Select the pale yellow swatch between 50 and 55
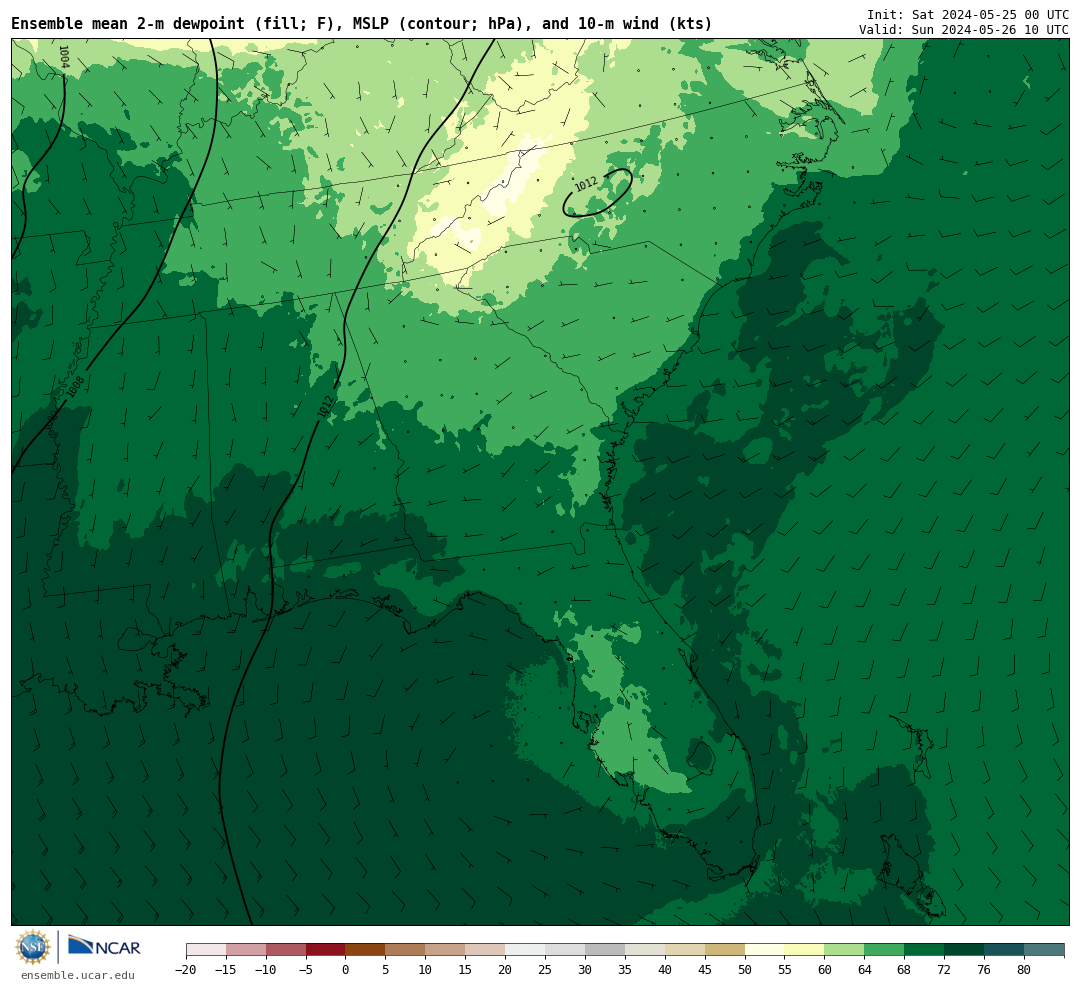 (765, 950)
